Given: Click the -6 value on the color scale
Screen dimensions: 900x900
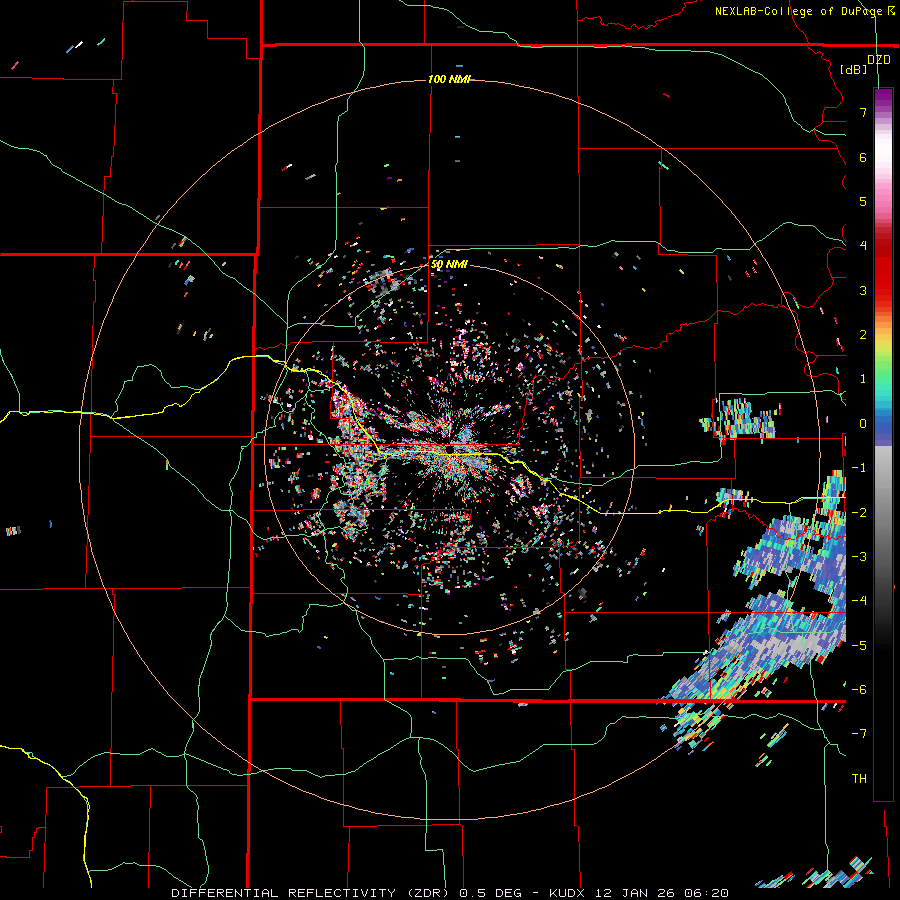Looking at the screenshot, I should (x=858, y=690).
